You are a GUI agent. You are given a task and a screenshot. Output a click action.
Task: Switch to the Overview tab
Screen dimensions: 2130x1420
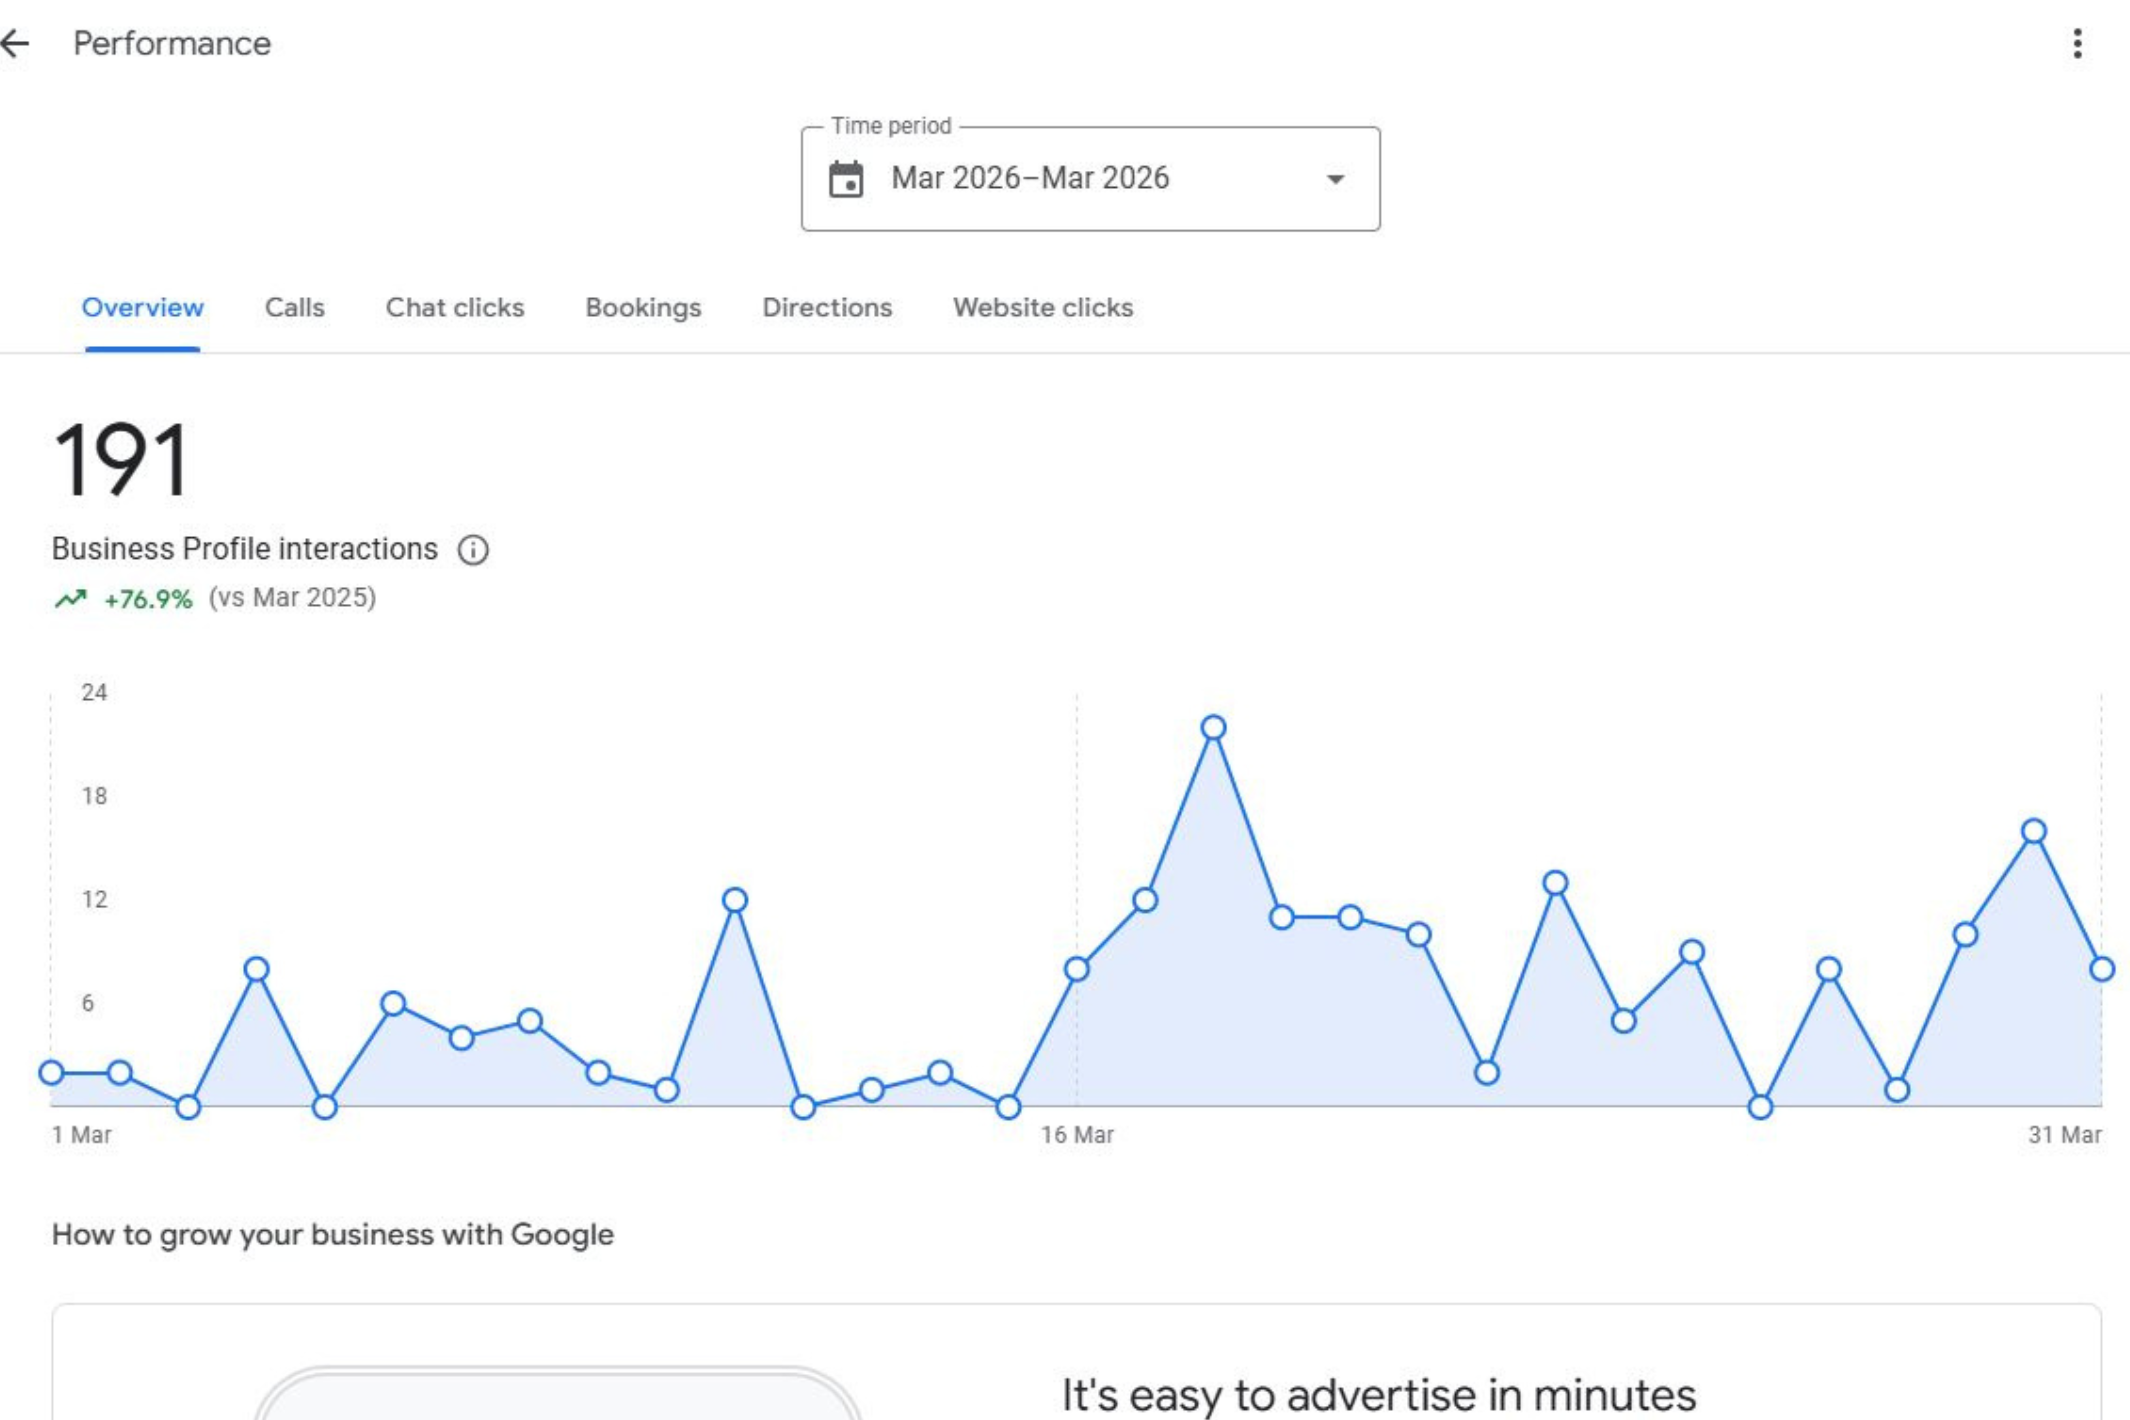(142, 307)
